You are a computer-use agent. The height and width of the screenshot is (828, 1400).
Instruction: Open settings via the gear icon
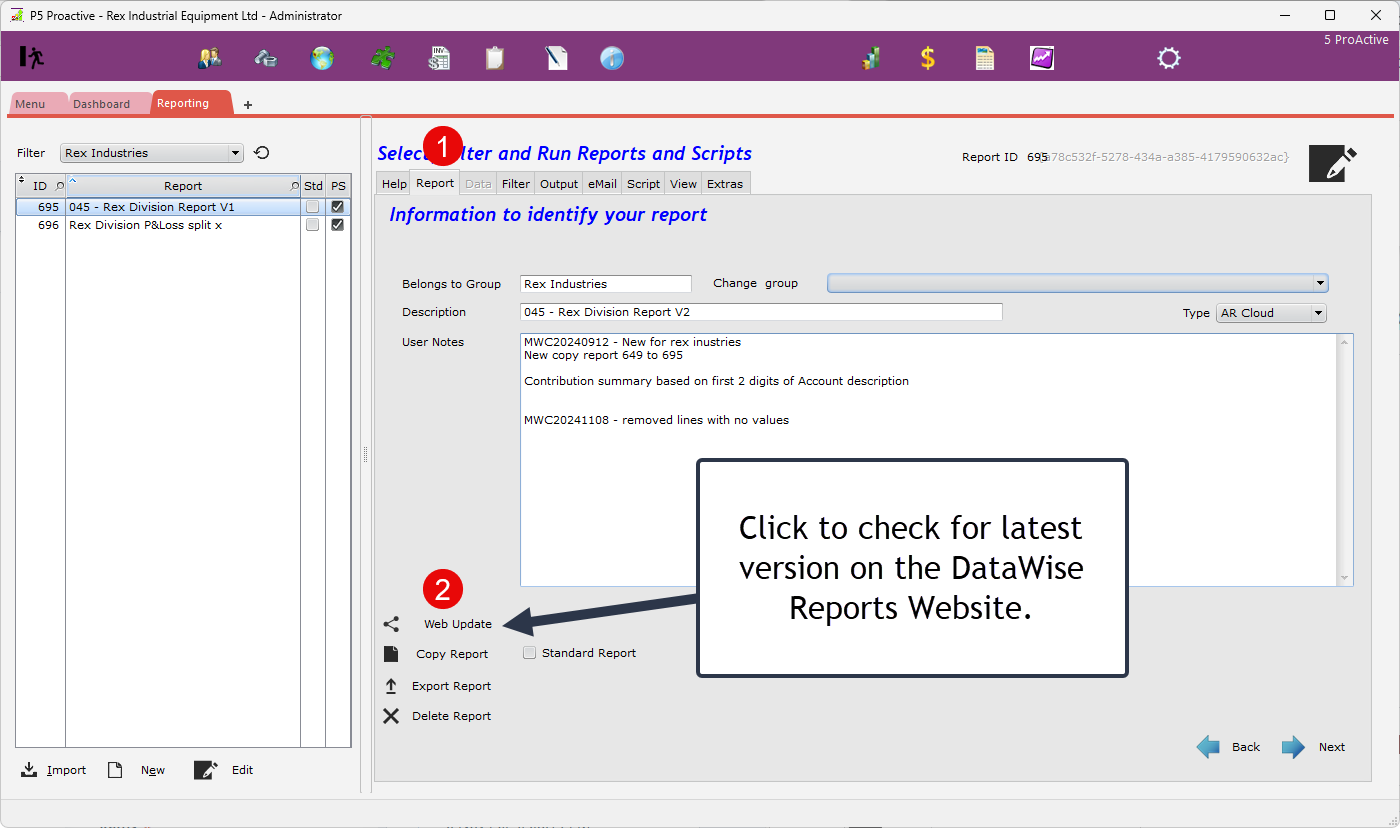pyautogui.click(x=1169, y=58)
